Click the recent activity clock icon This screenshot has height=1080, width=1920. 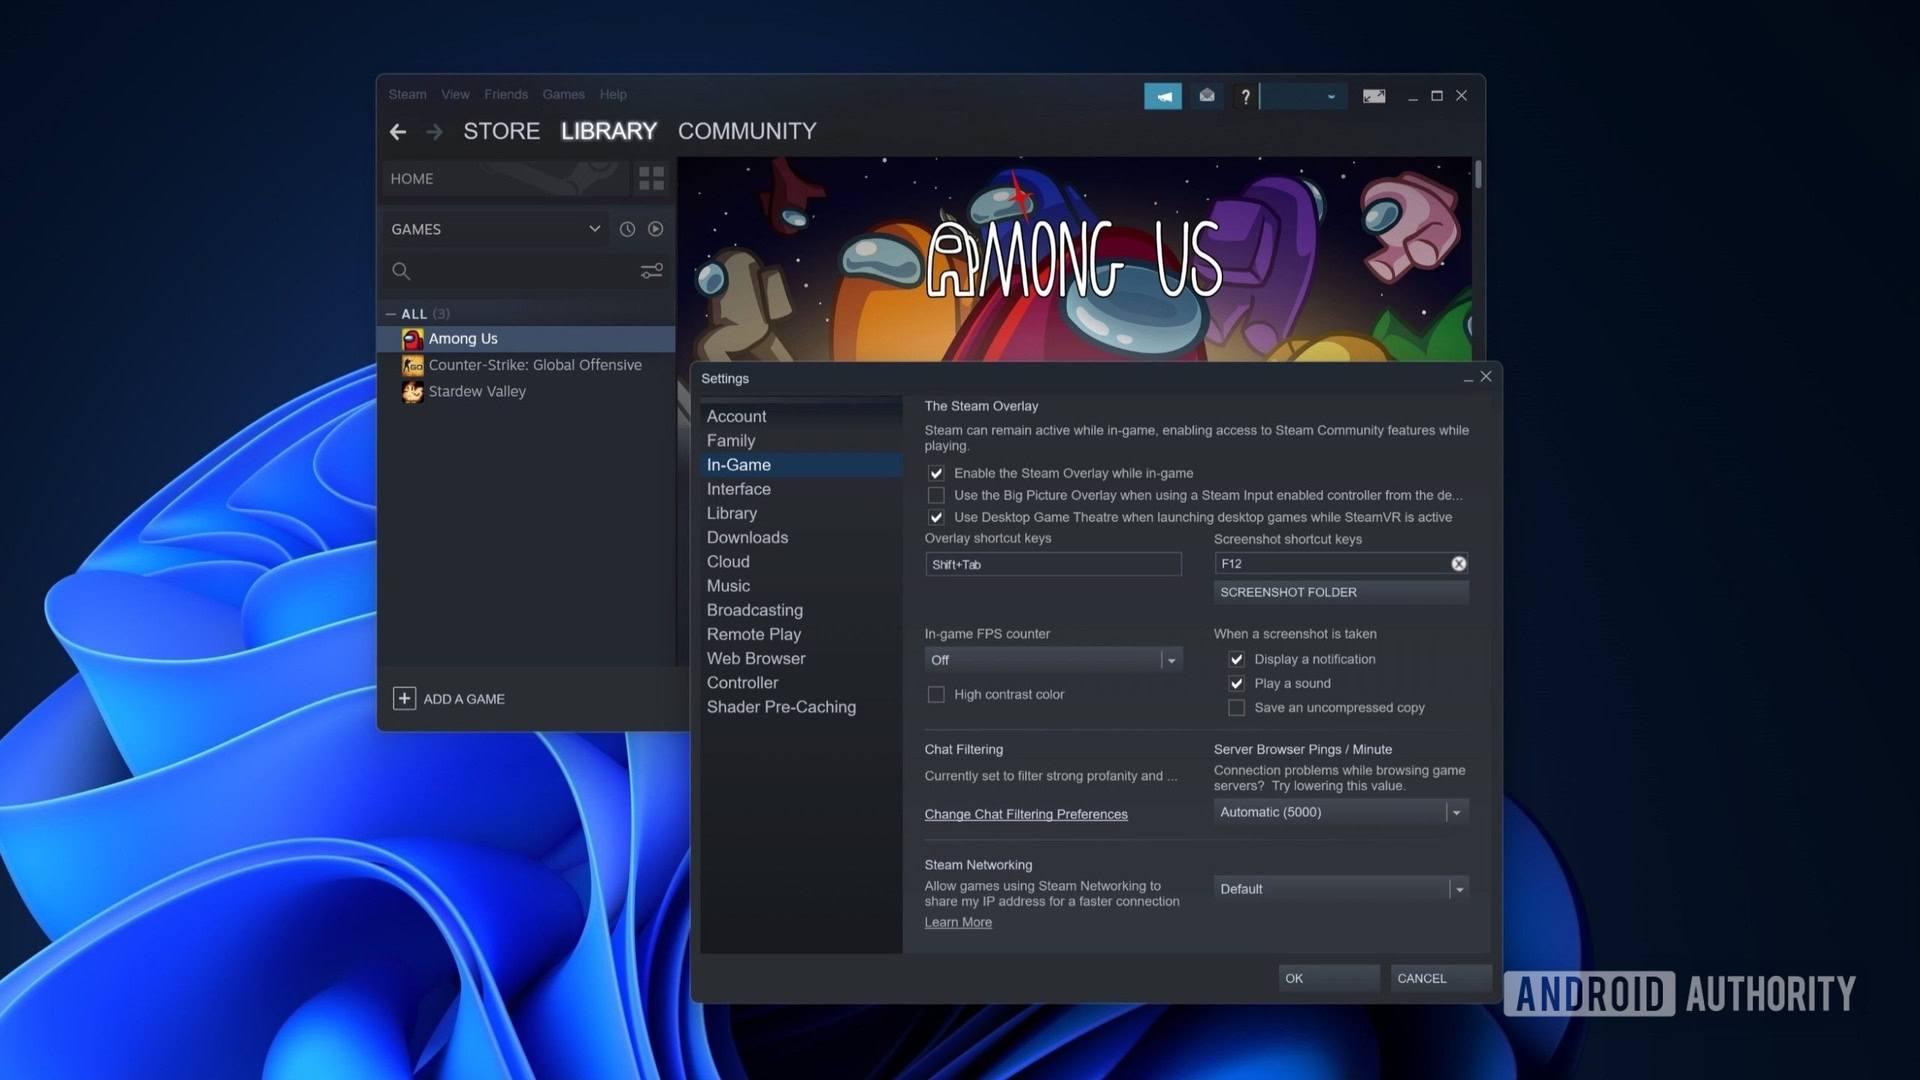(627, 229)
